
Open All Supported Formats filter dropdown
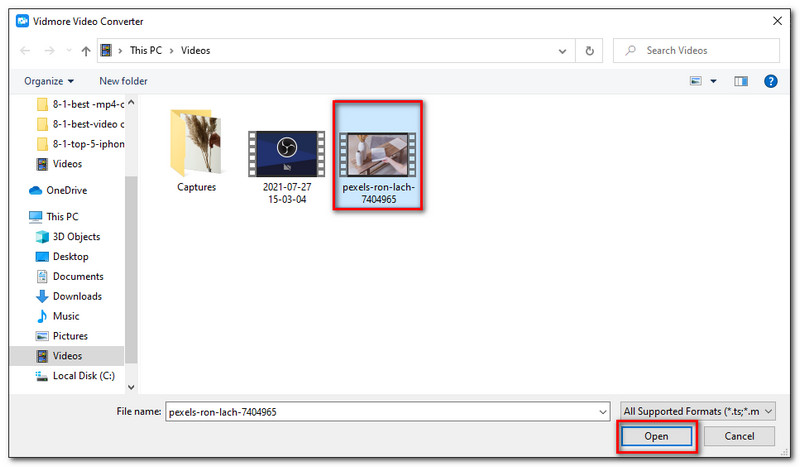click(x=697, y=411)
